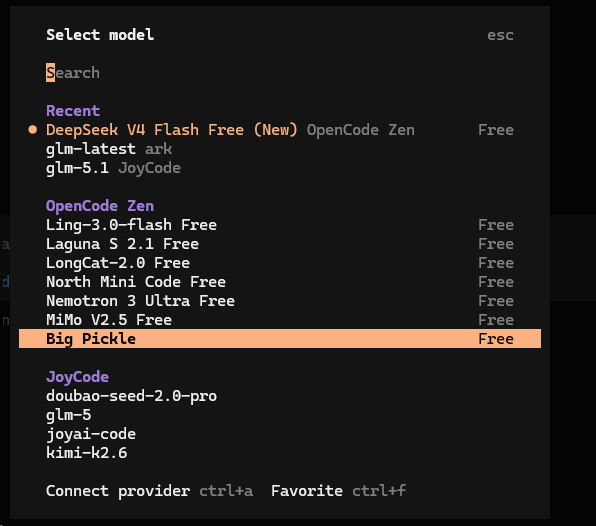Screen dimensions: 596x526
Task: Select Nemotron 3 Ultra Free model
Action: pyautogui.click(x=280, y=301)
